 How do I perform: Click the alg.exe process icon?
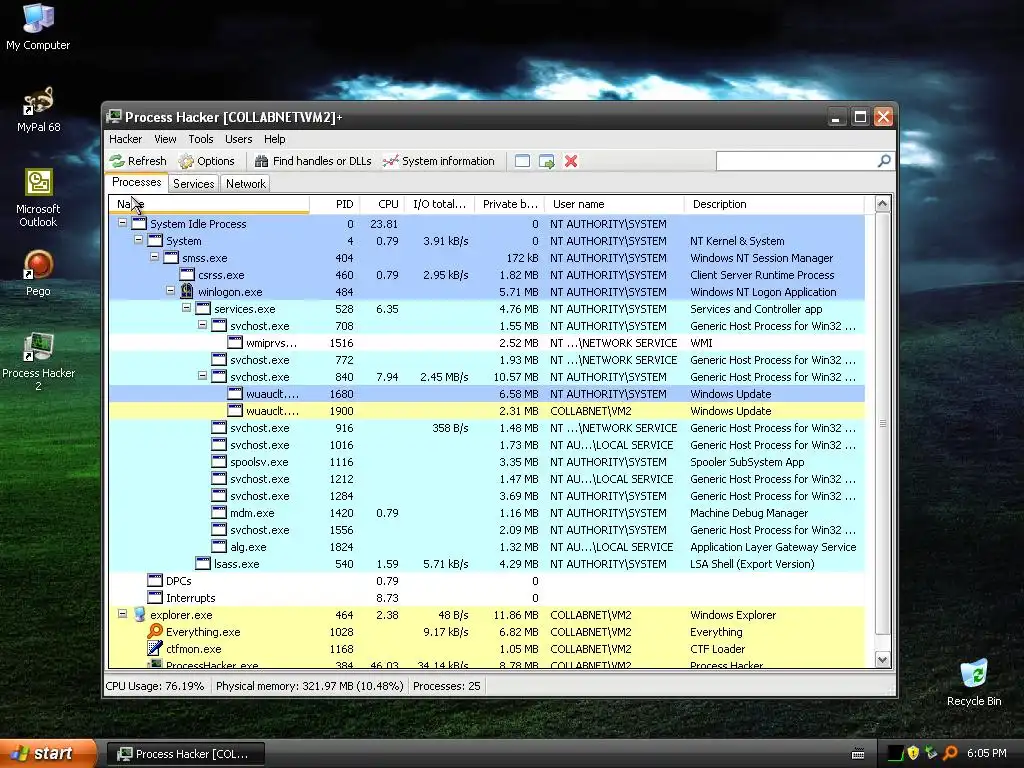219,547
